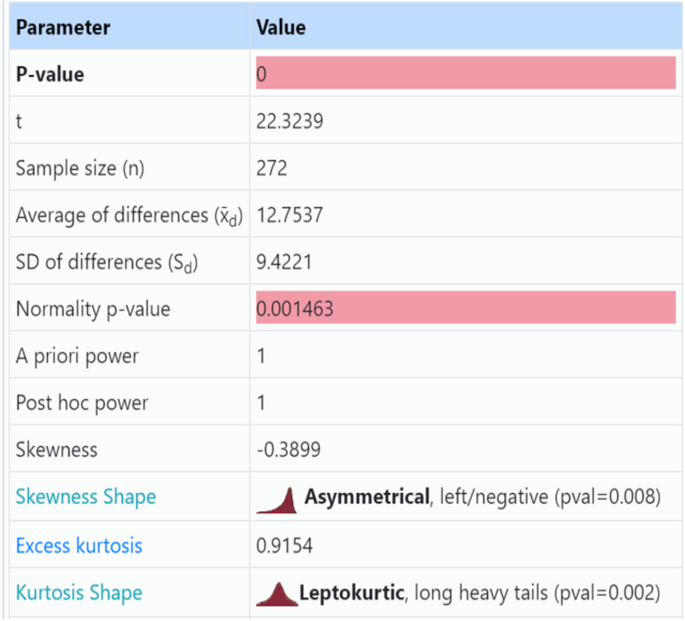
Task: Open the Excess kurtosis link
Action: pyautogui.click(x=79, y=545)
